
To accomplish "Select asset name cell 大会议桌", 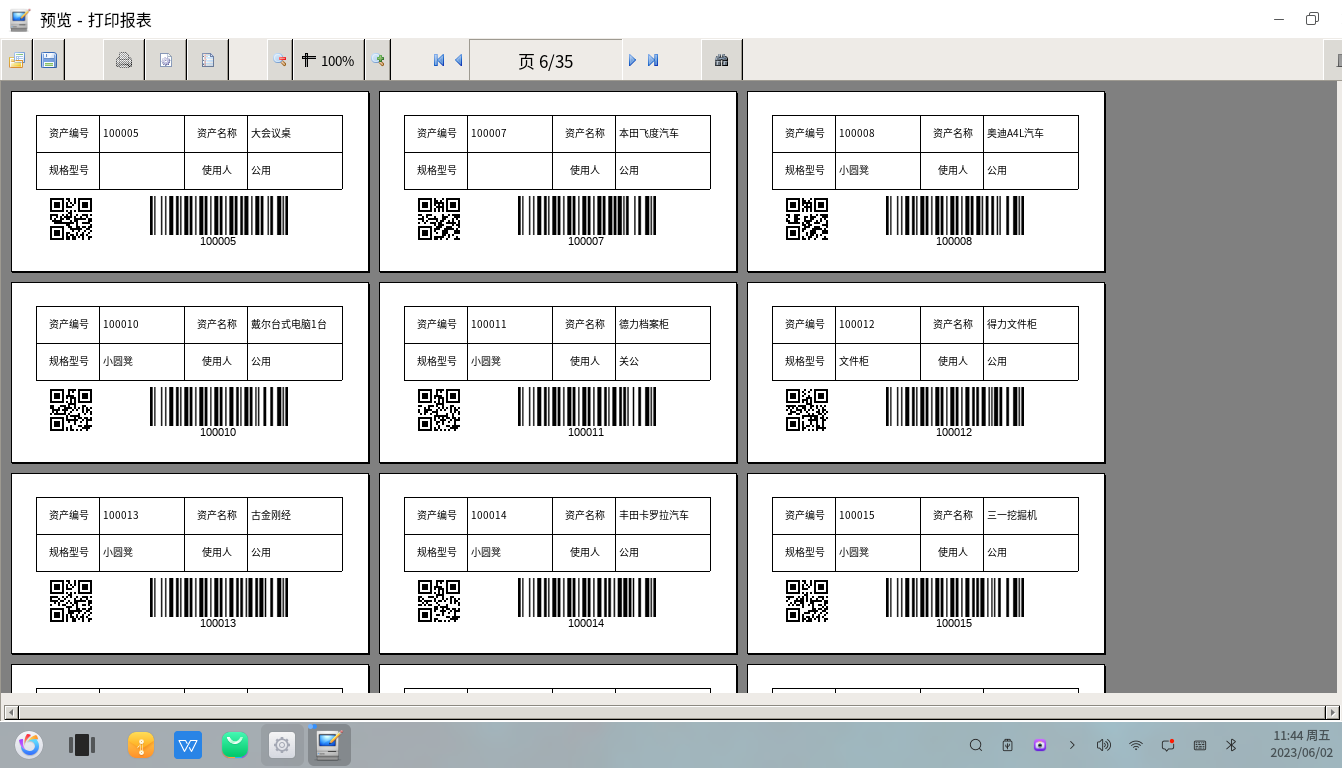I will click(295, 134).
